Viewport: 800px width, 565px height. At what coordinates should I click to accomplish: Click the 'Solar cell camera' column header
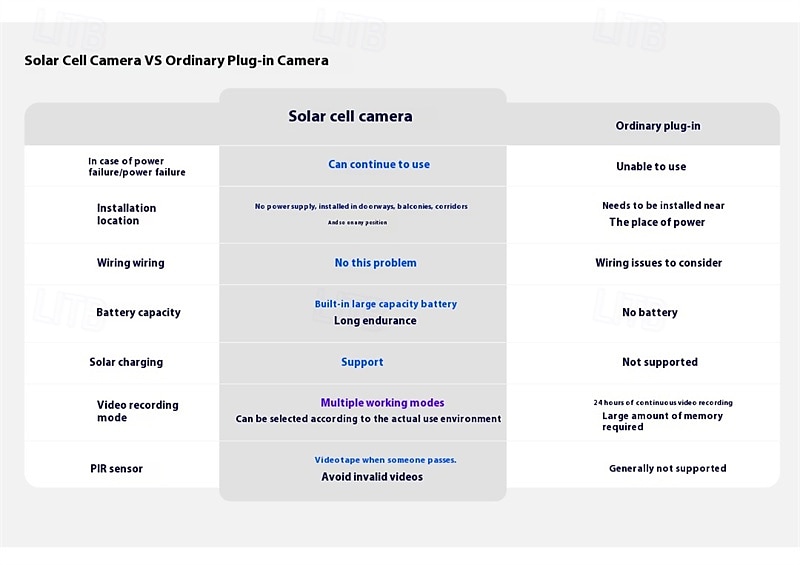click(x=350, y=116)
